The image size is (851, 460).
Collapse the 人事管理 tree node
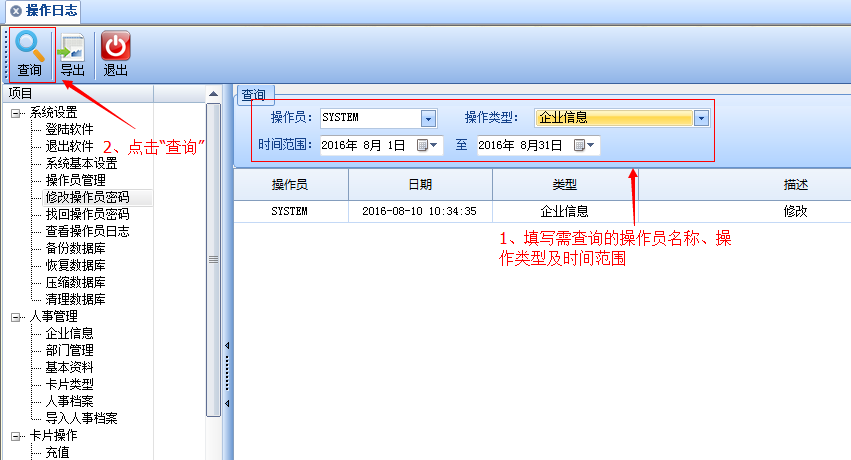(17, 317)
